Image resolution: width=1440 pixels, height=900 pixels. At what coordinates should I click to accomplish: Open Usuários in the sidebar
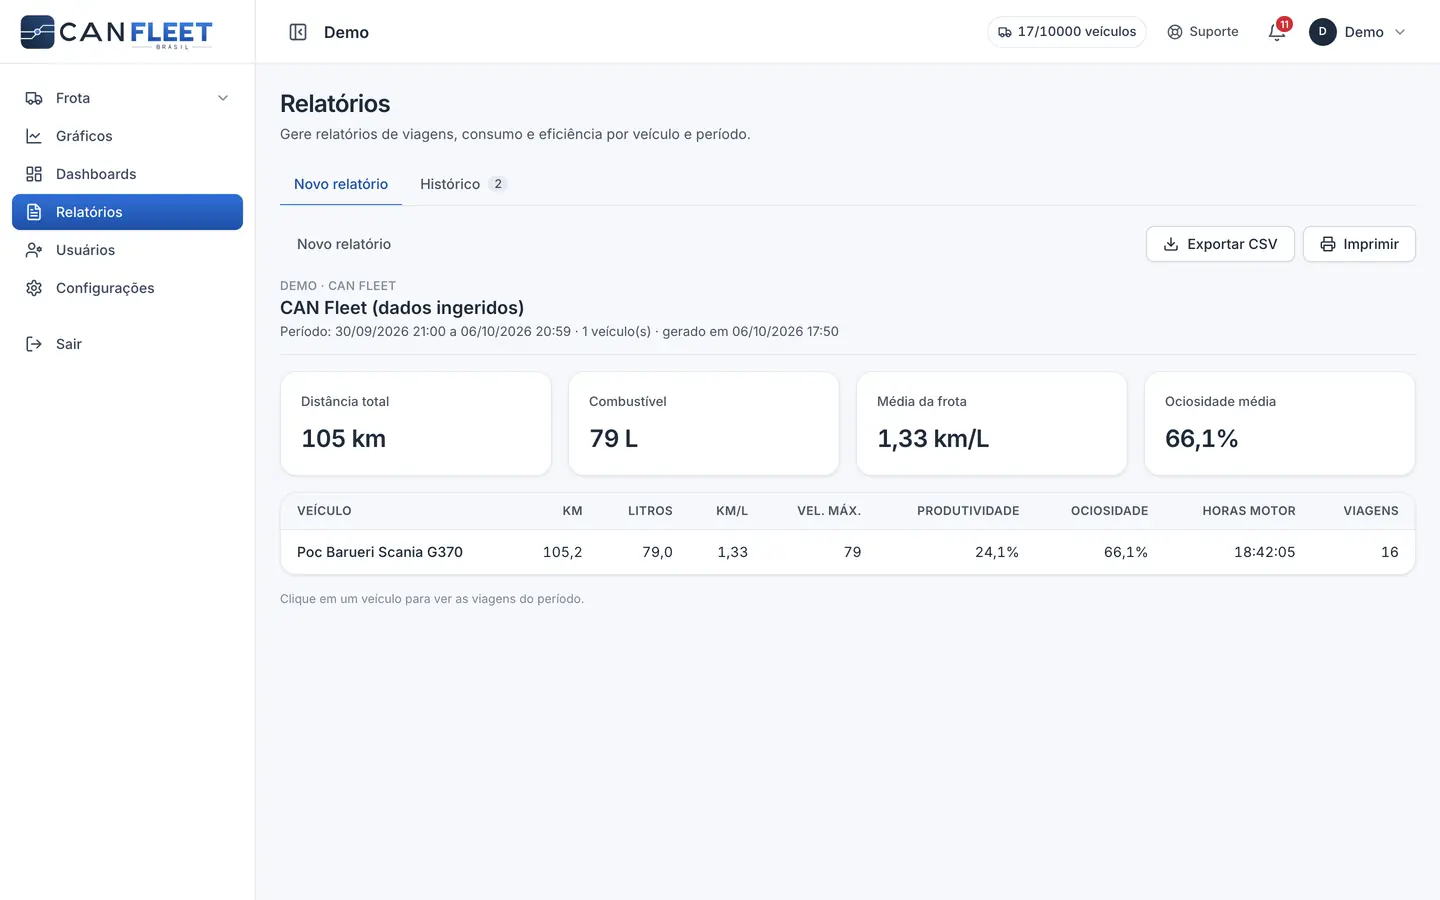coord(127,250)
